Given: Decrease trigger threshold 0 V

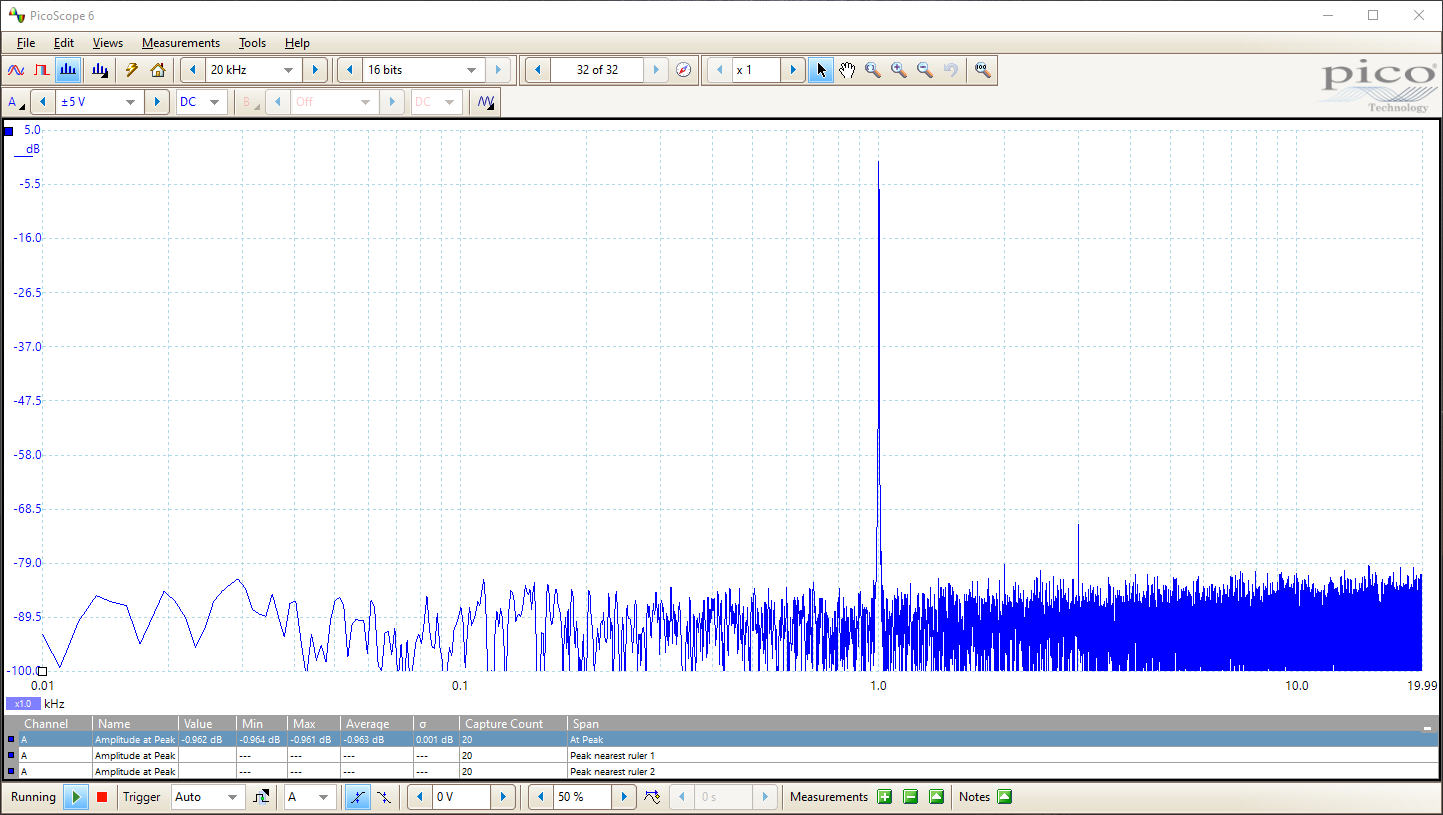Looking at the screenshot, I should click(420, 797).
